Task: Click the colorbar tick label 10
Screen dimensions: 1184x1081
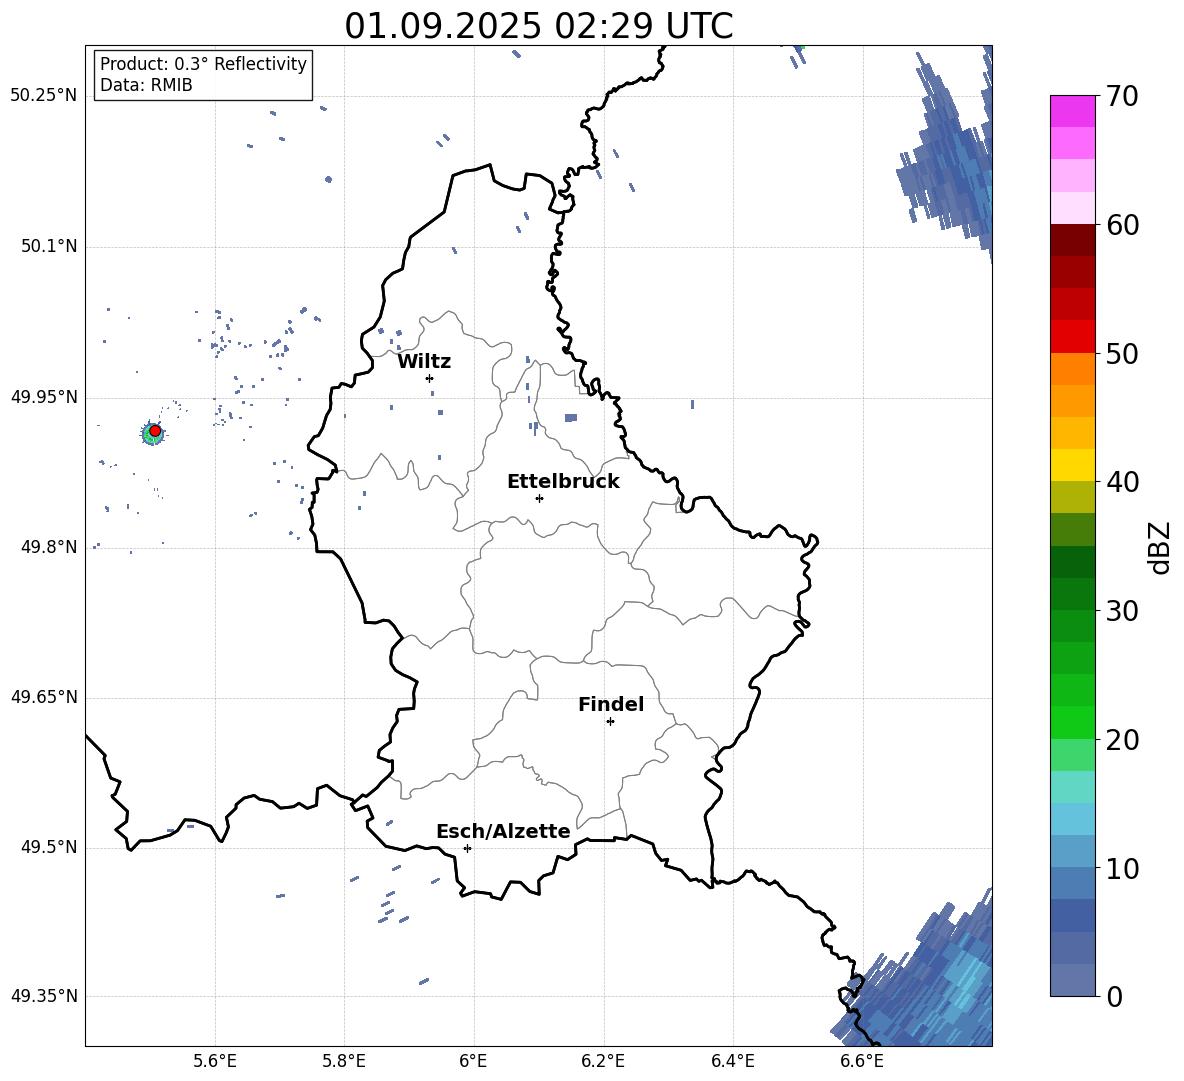Action: coord(1122,868)
